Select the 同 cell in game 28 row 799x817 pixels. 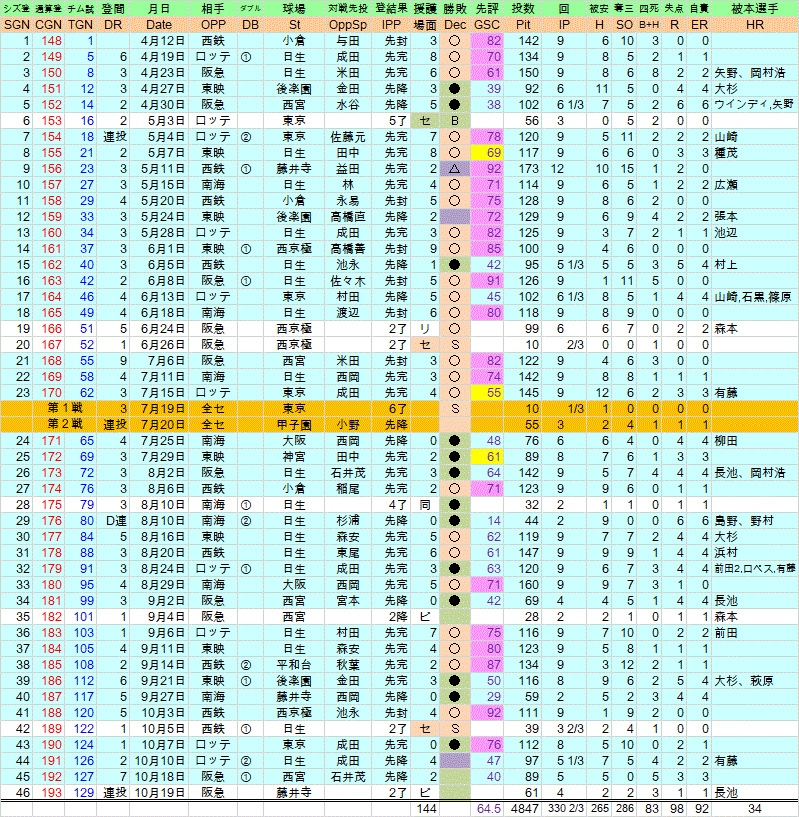[x=425, y=505]
